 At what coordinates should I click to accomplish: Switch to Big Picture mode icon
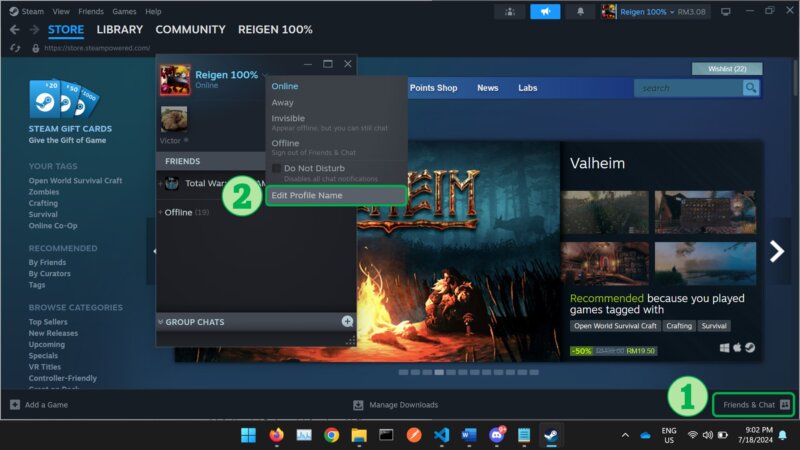click(725, 12)
